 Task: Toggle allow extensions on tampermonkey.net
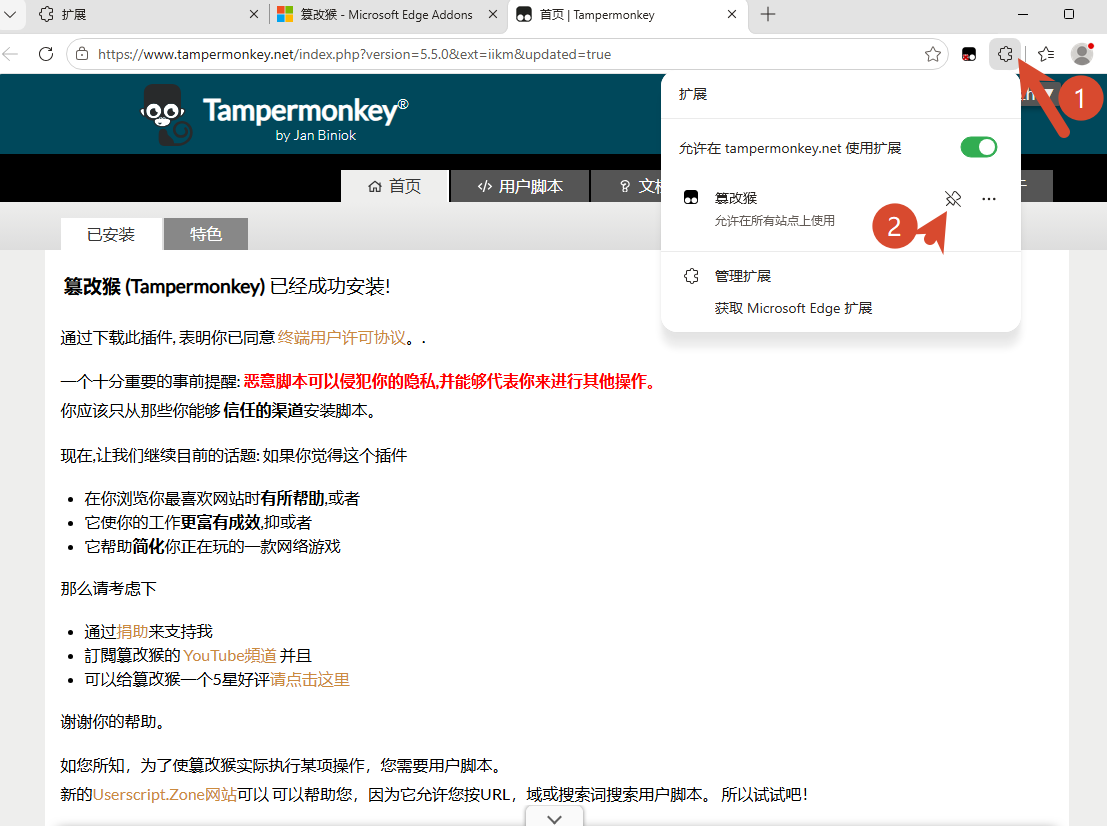point(979,148)
